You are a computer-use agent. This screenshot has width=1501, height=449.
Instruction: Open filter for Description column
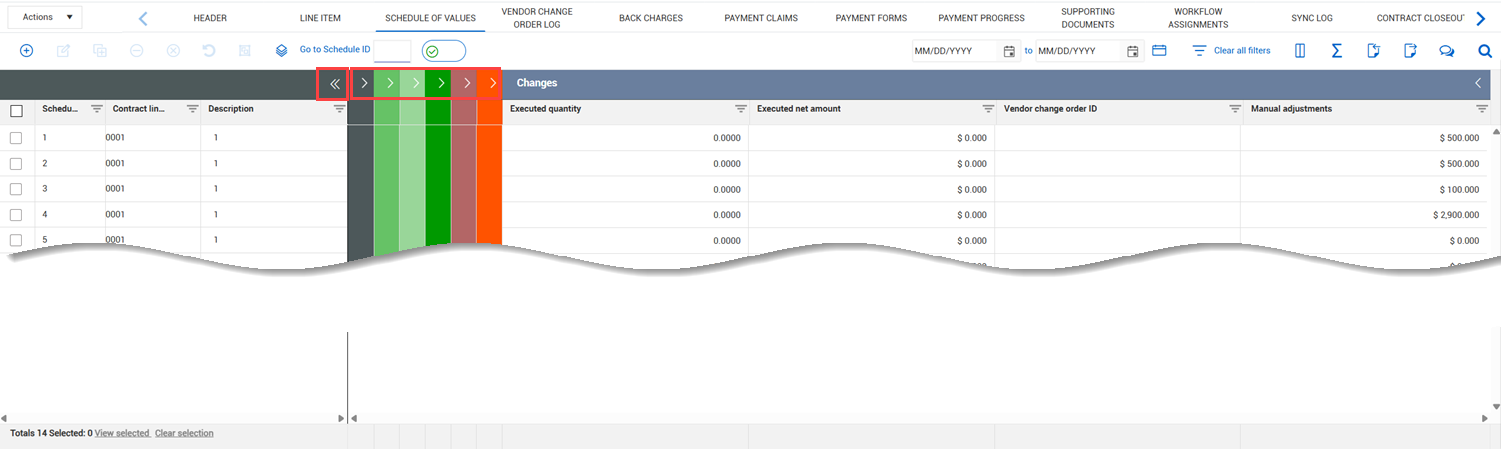[339, 109]
